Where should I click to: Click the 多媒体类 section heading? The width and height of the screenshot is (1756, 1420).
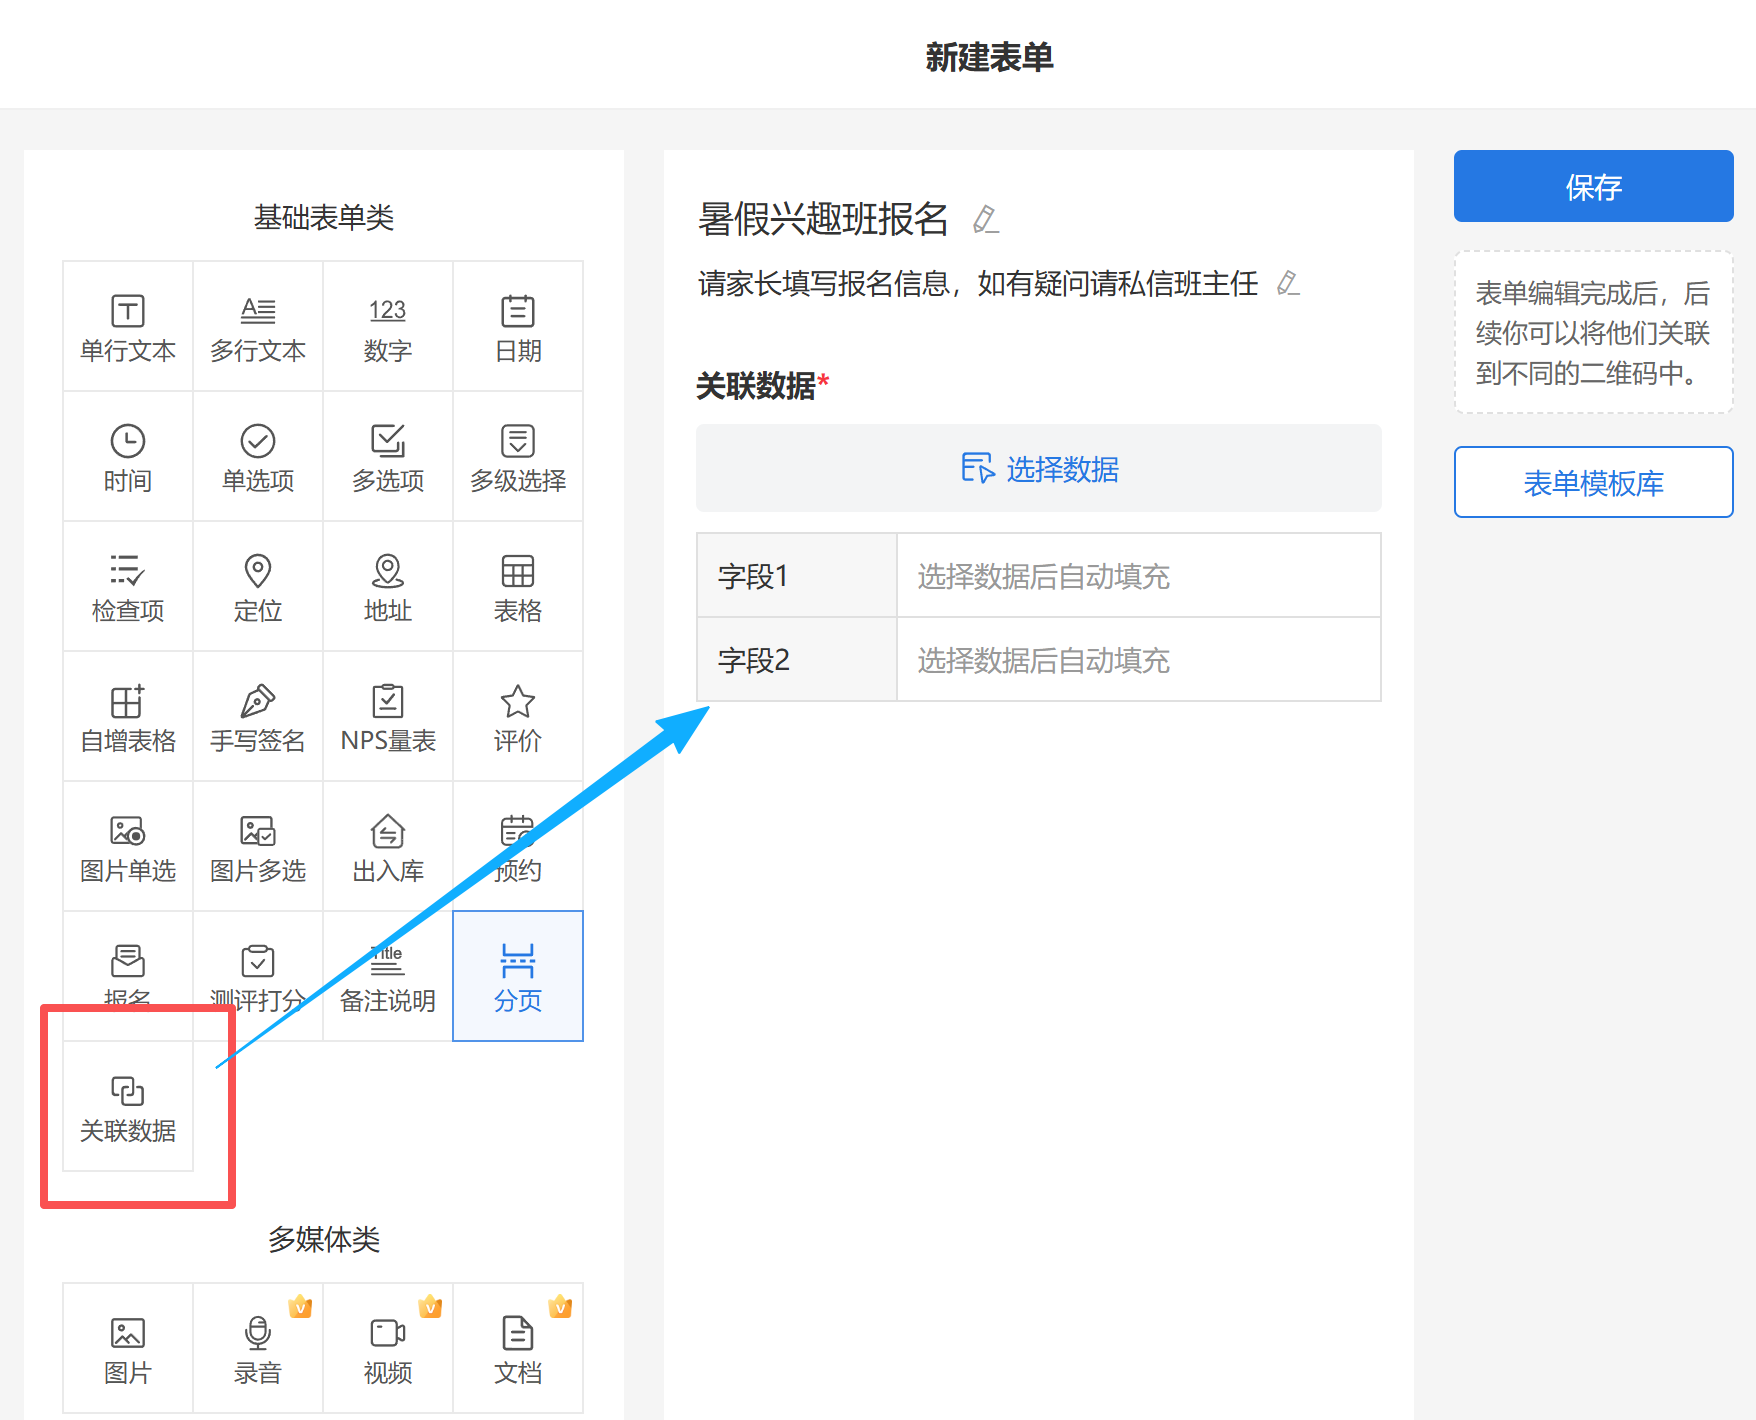coord(324,1239)
